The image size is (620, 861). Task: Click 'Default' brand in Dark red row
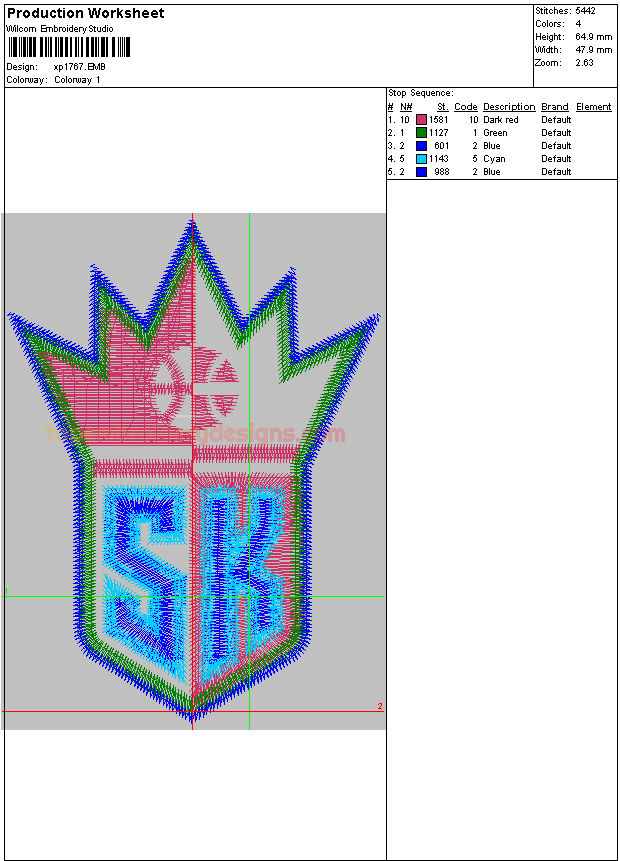click(556, 120)
